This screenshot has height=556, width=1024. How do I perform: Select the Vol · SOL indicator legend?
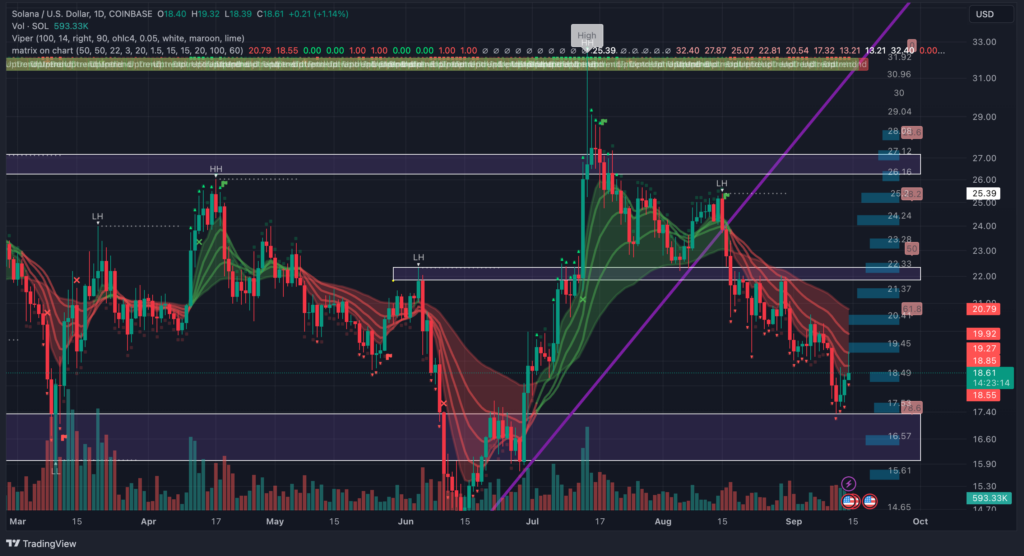point(31,26)
